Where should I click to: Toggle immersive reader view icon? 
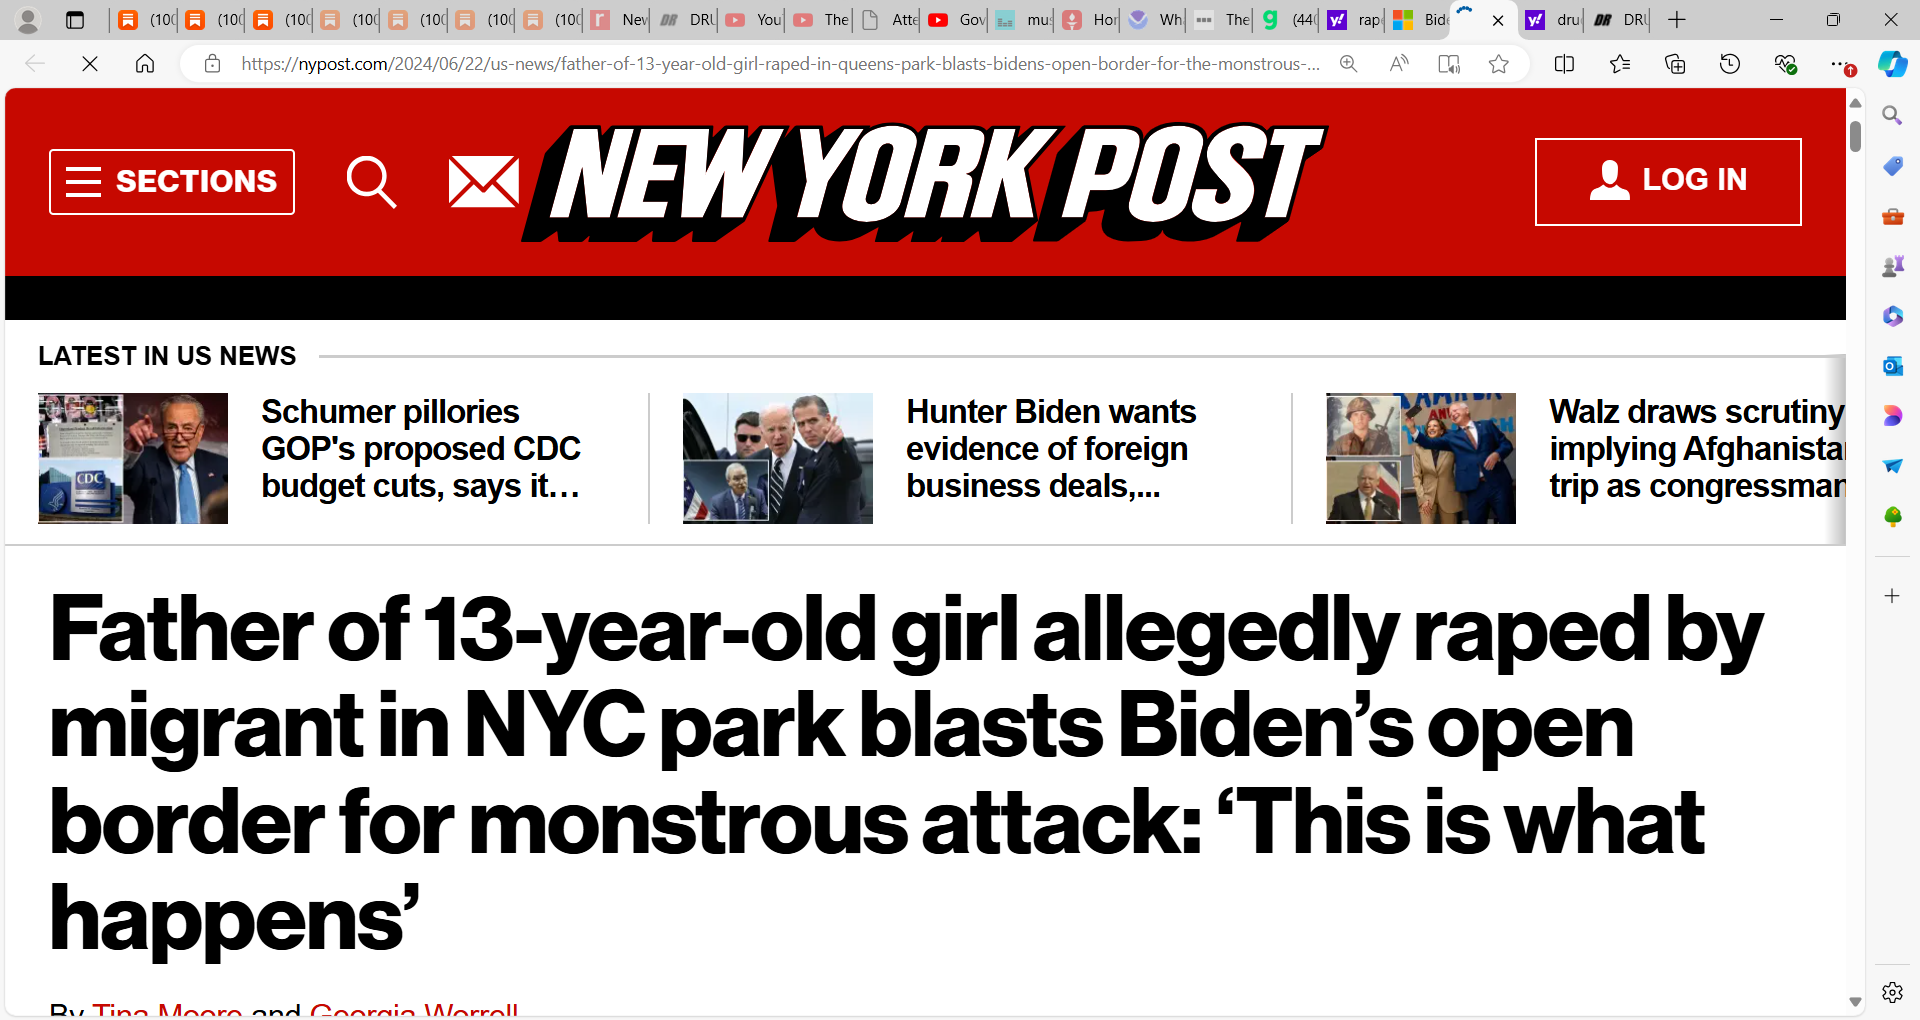point(1449,64)
